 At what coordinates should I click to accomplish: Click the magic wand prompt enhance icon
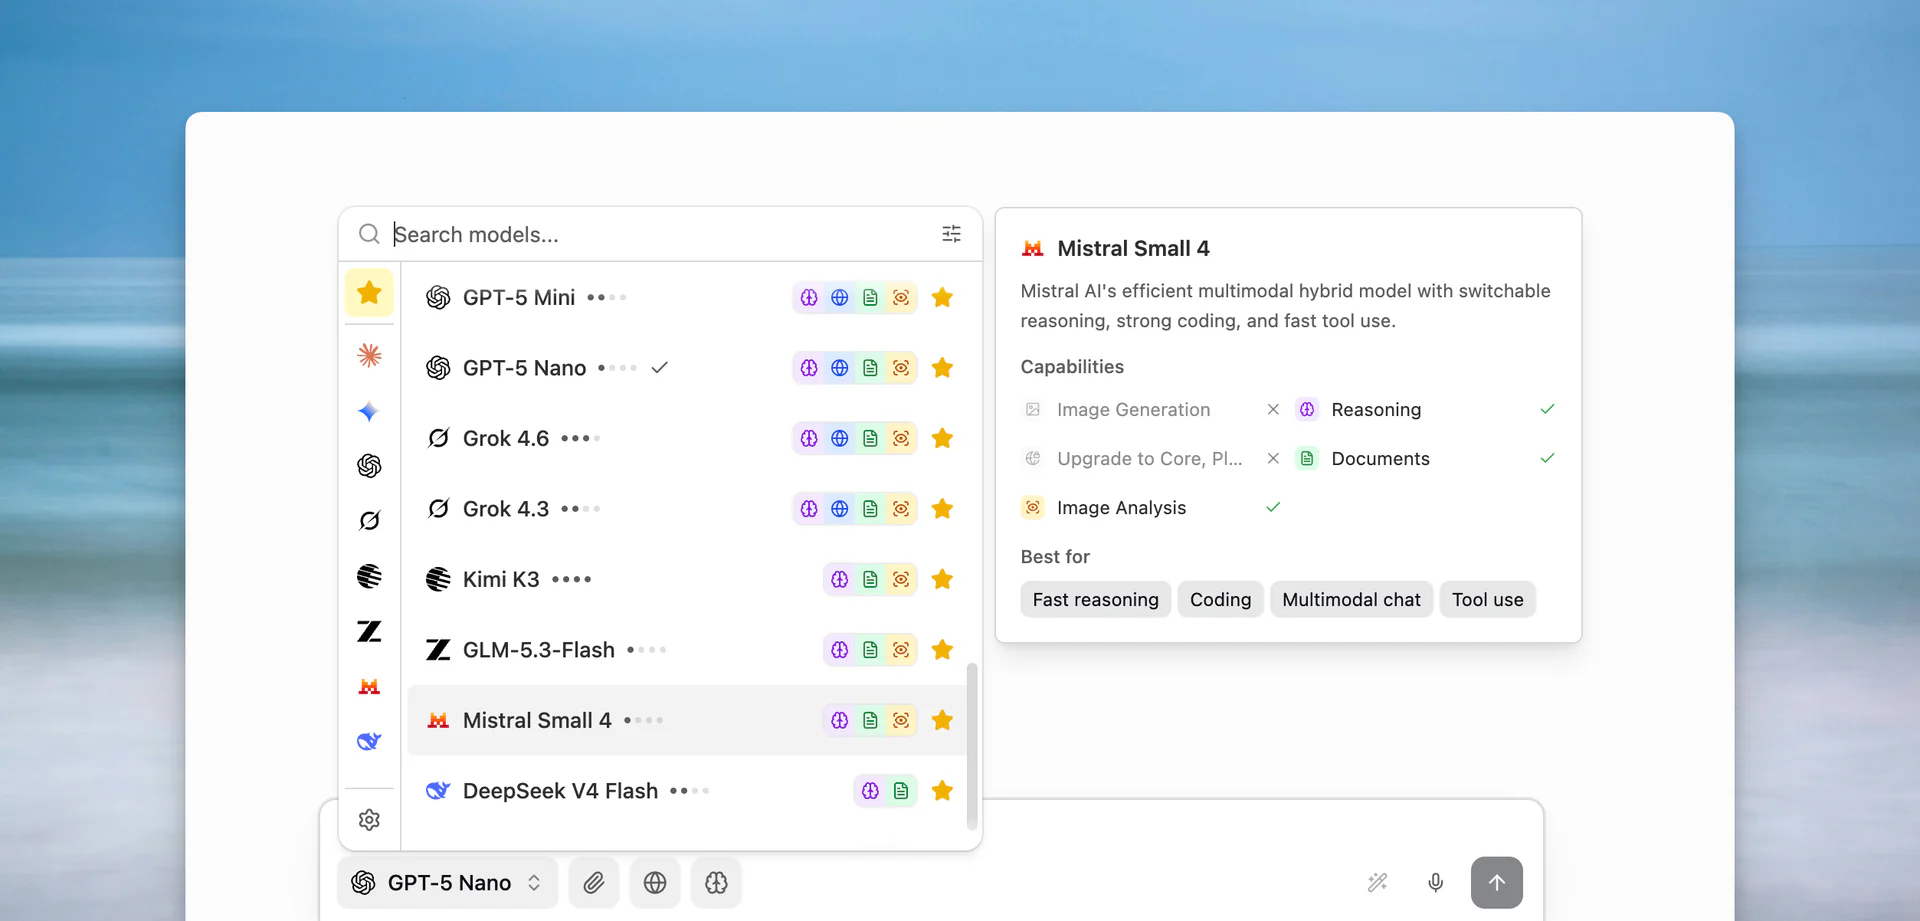pos(1377,882)
